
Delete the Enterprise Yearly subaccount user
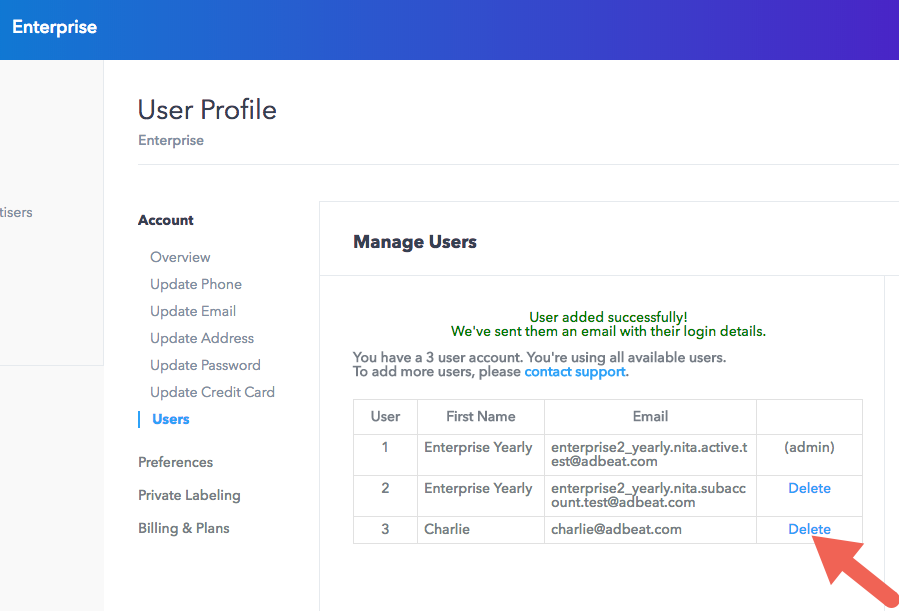809,488
